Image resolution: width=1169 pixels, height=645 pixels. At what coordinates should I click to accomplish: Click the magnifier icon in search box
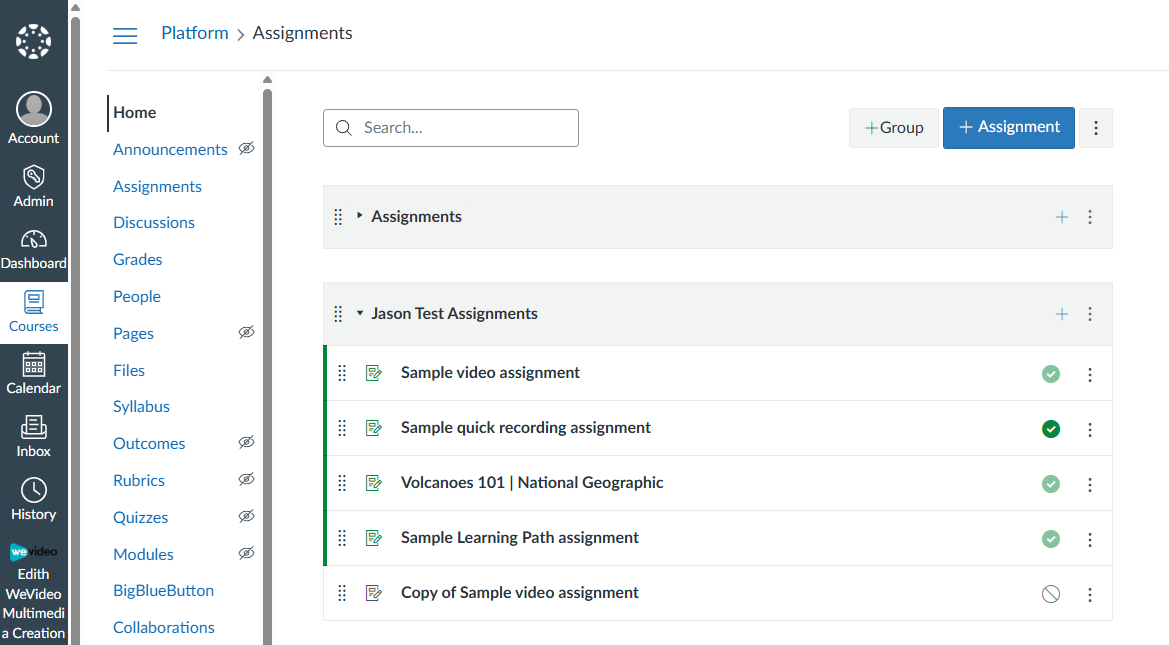344,128
